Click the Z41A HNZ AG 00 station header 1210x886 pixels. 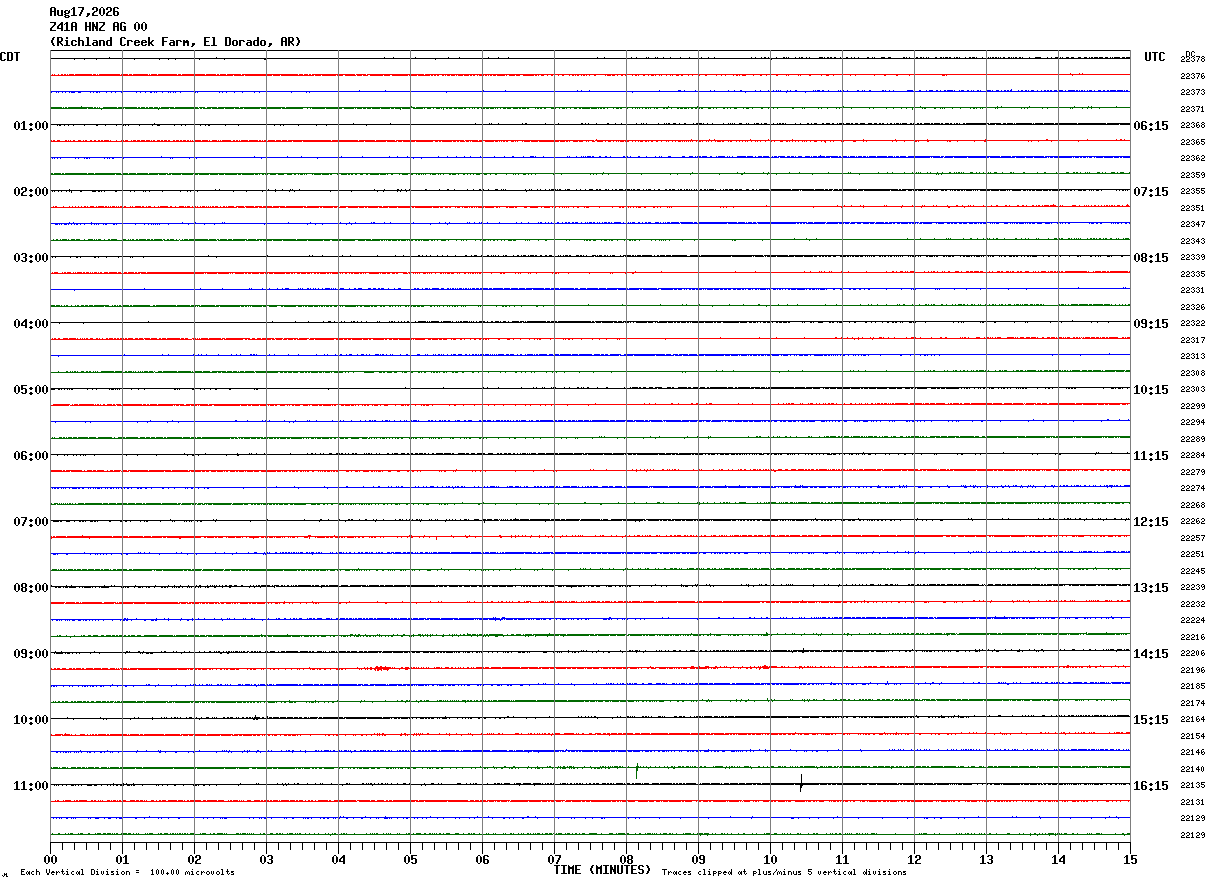click(x=98, y=27)
